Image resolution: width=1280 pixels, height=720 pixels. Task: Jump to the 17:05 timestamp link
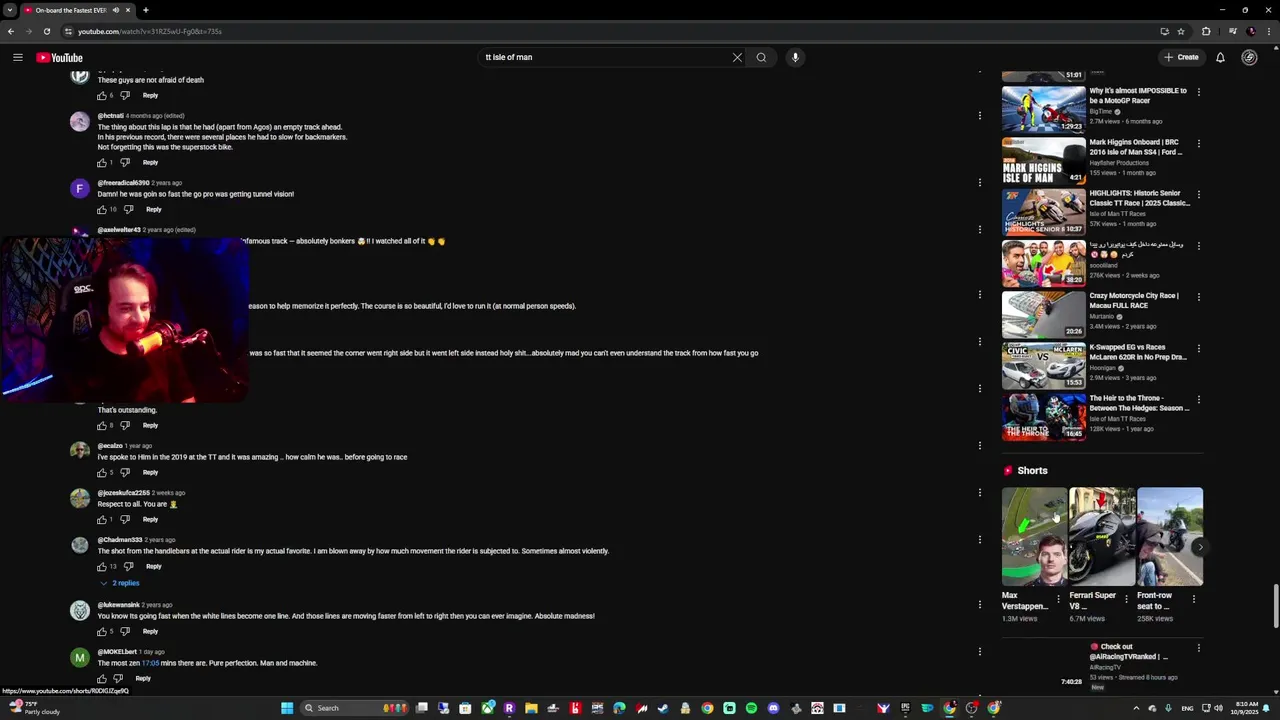[x=150, y=663]
